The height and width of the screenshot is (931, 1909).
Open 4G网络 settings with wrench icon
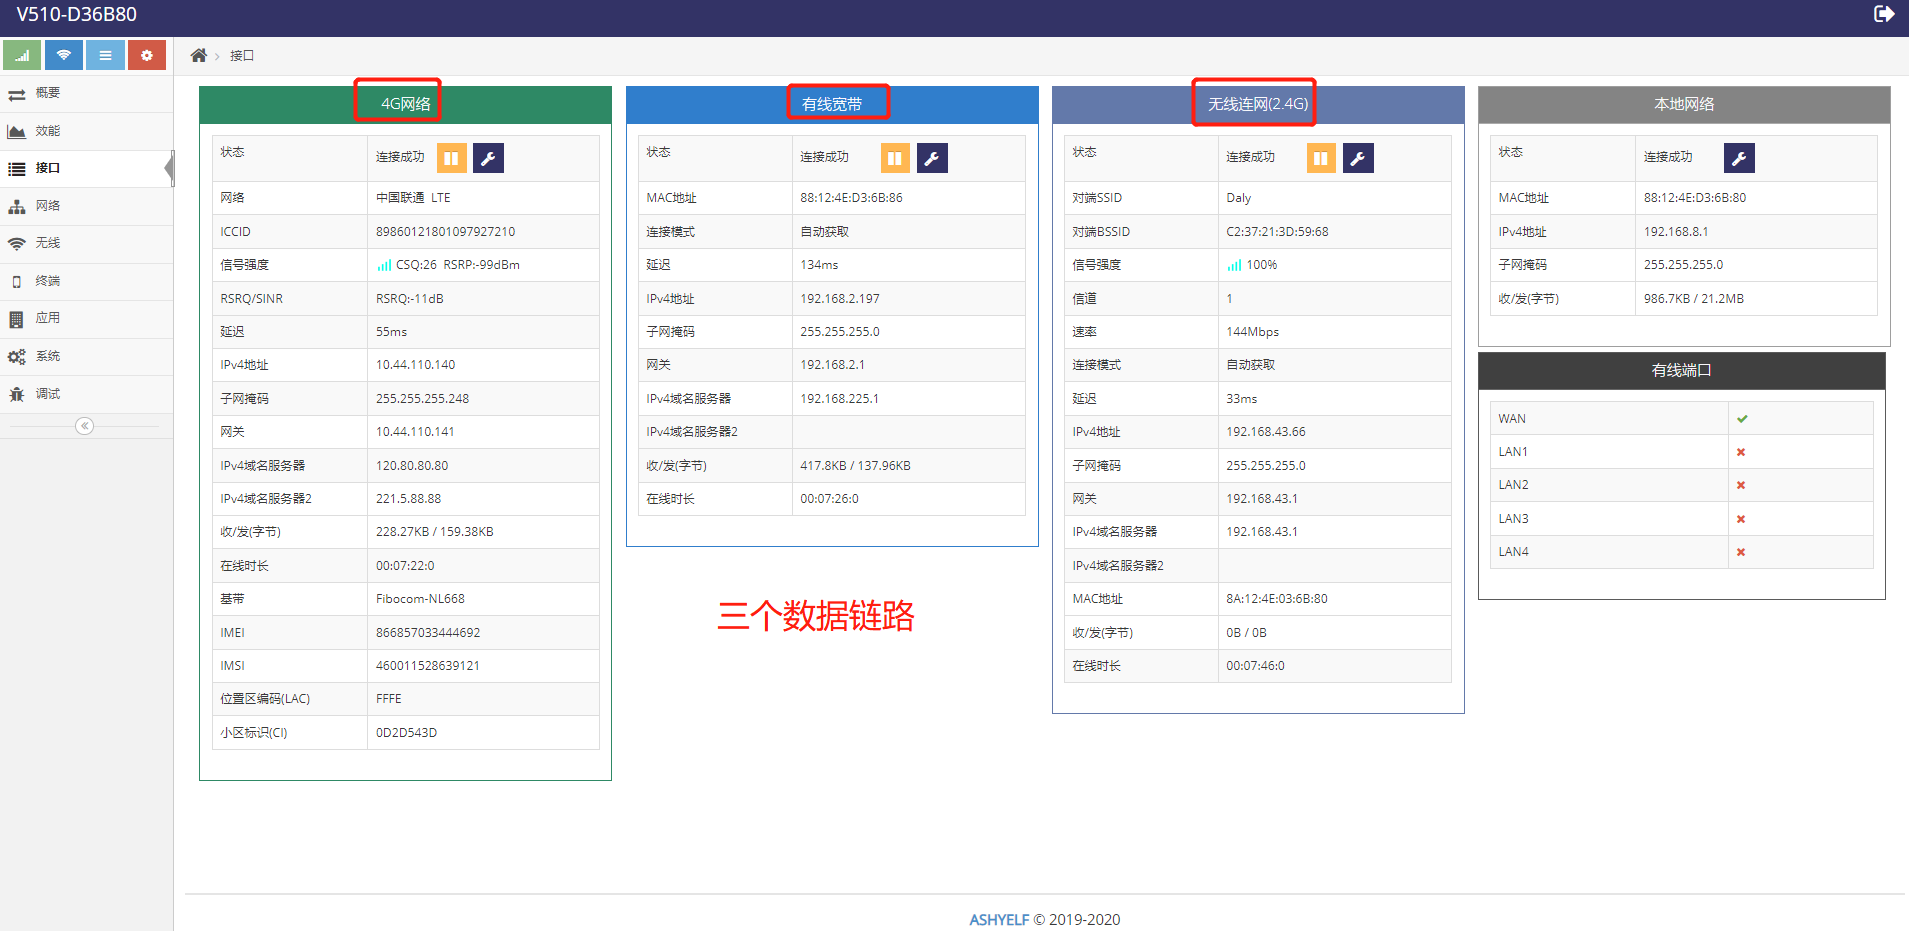(488, 158)
